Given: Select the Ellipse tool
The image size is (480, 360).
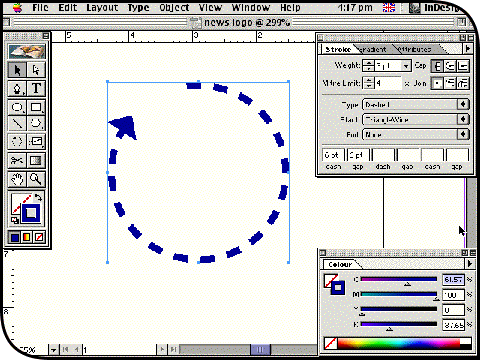Looking at the screenshot, I should (17, 107).
